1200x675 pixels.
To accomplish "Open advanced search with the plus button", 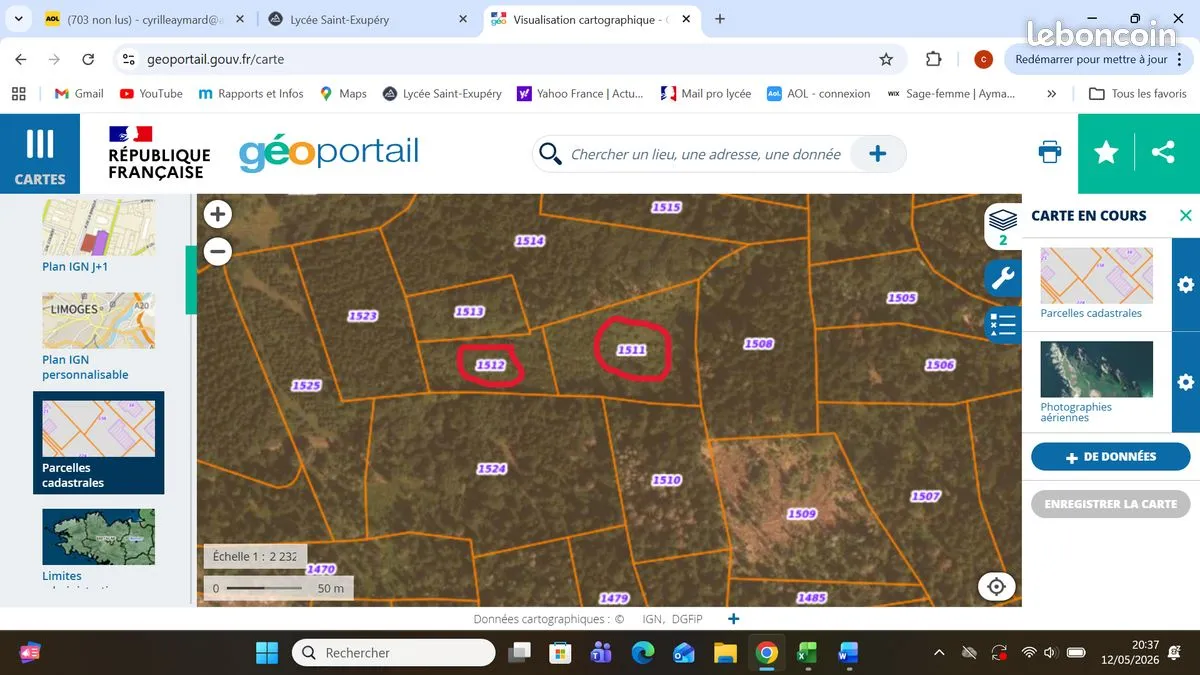I will click(x=877, y=154).
